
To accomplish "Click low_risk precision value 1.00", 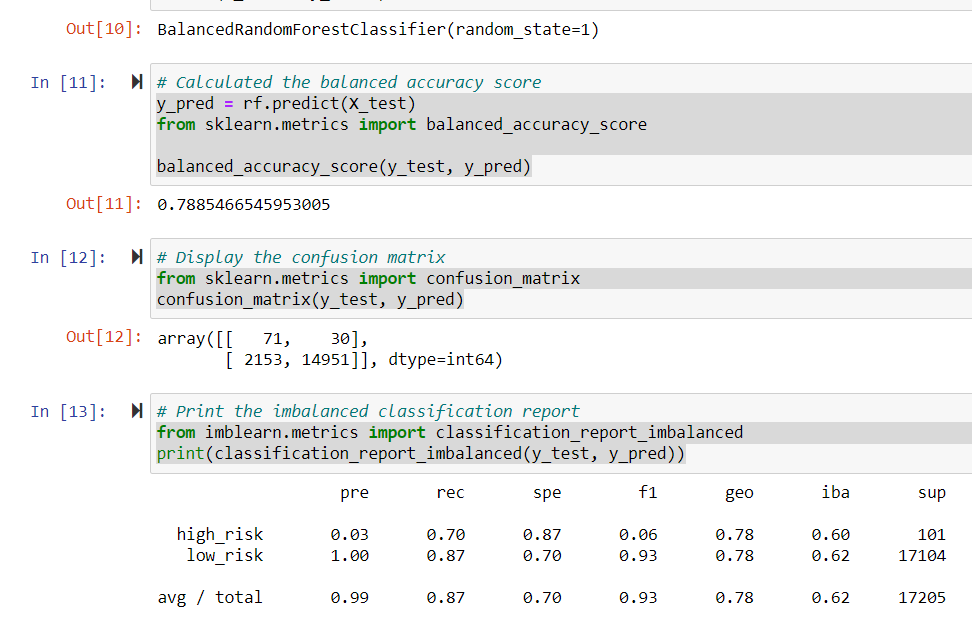I will tap(350, 555).
